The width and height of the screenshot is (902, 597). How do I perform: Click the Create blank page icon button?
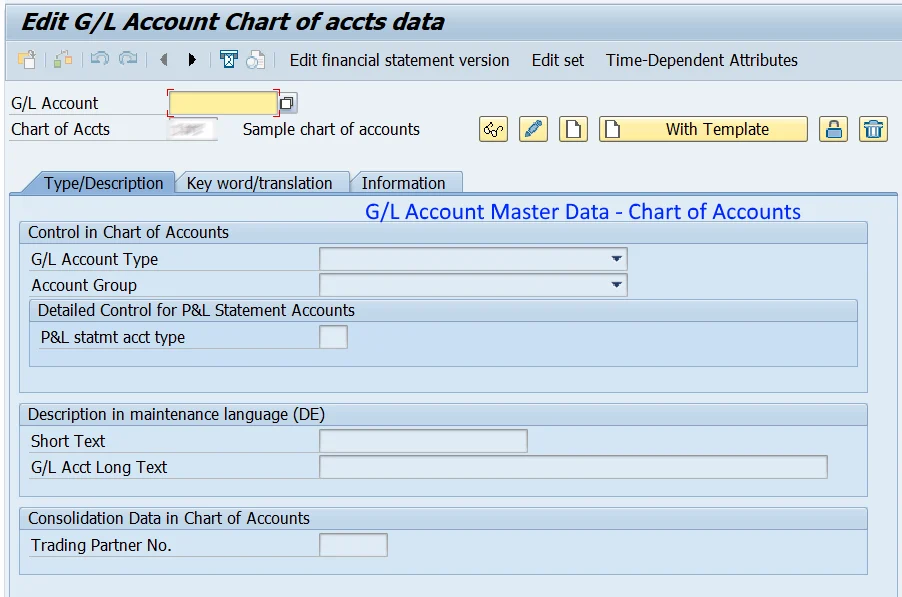[x=573, y=129]
